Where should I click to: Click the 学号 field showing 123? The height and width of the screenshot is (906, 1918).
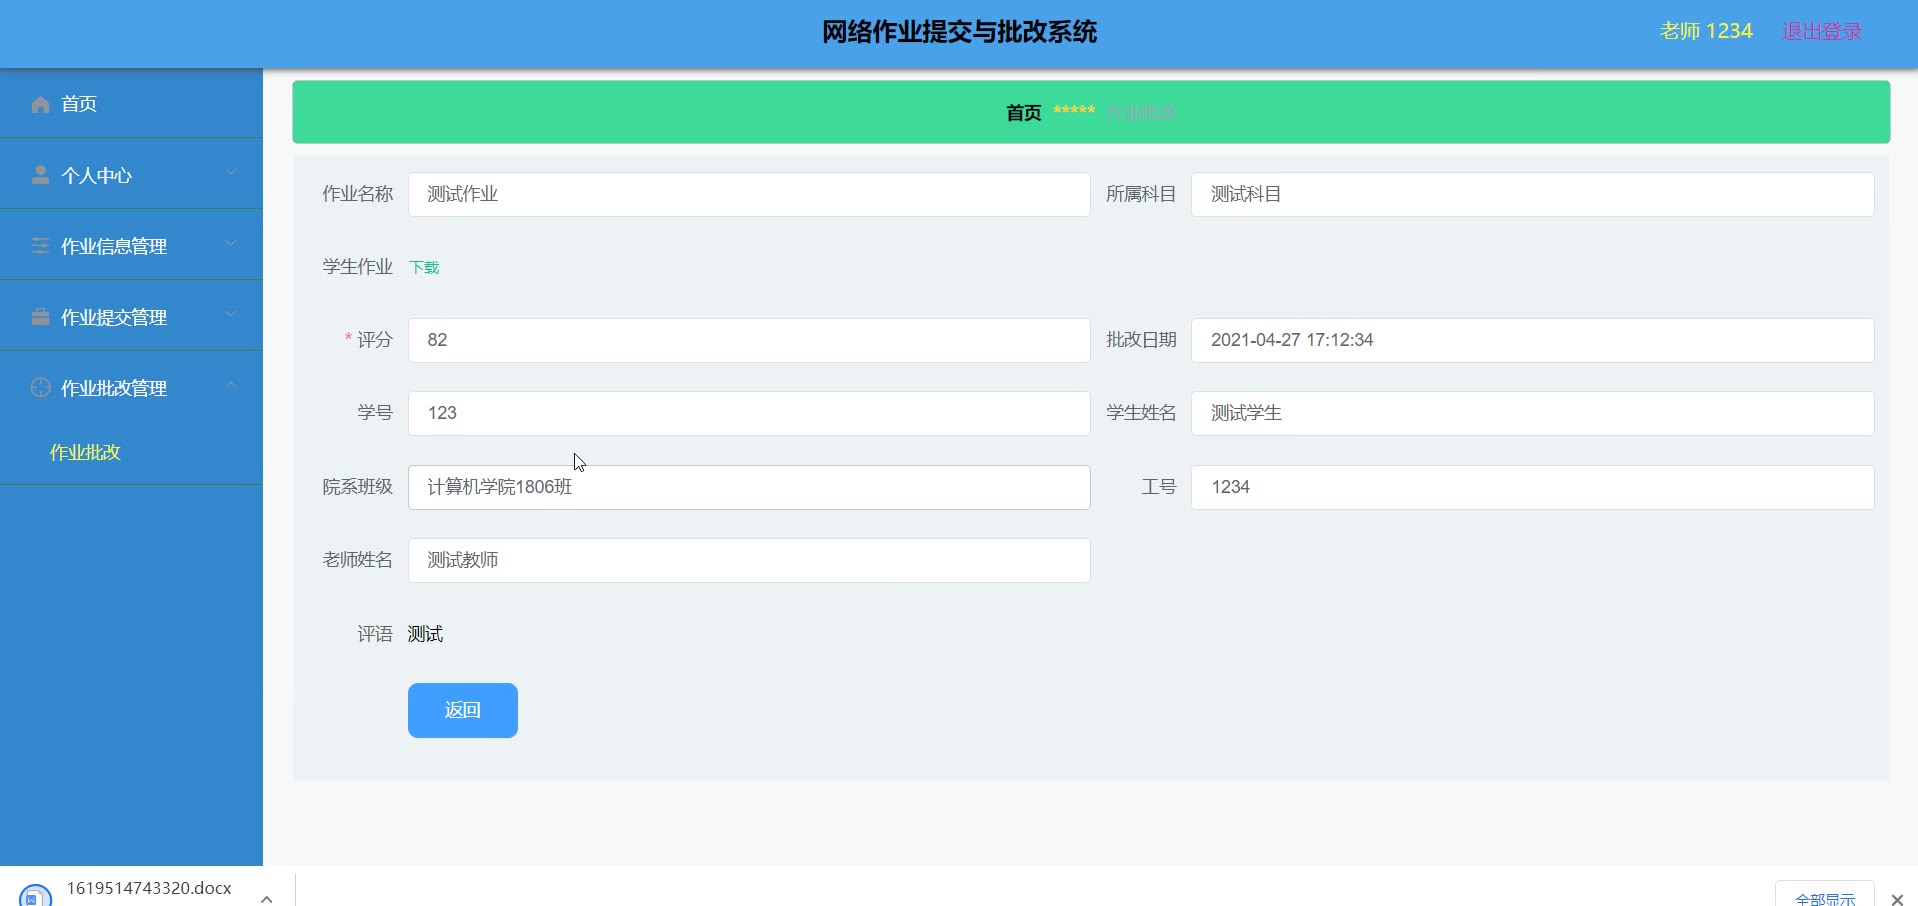click(x=749, y=413)
